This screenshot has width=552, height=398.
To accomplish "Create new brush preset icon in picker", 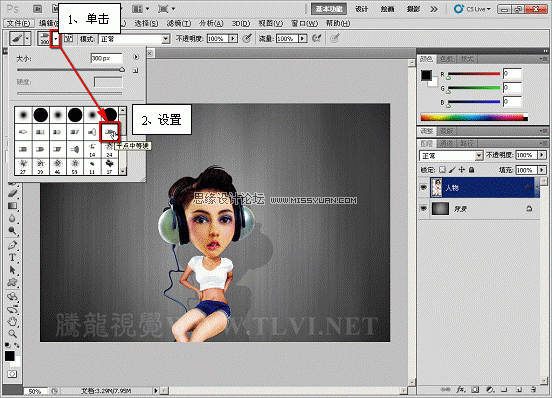I will 136,71.
